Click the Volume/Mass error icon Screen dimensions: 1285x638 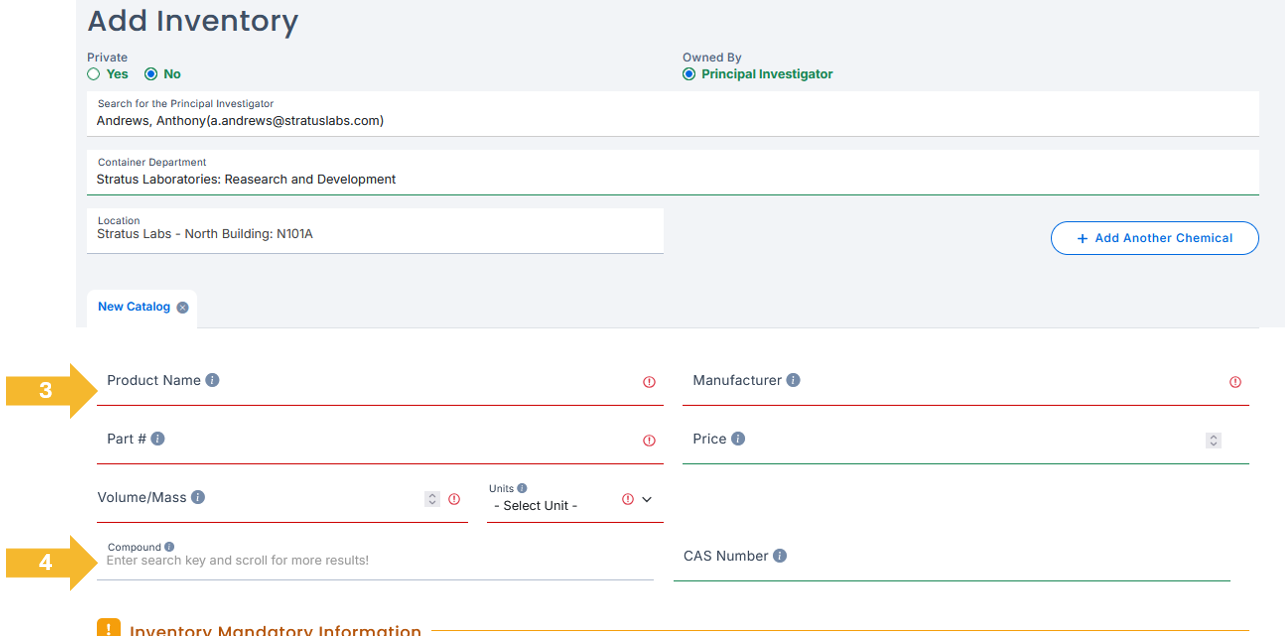[454, 498]
